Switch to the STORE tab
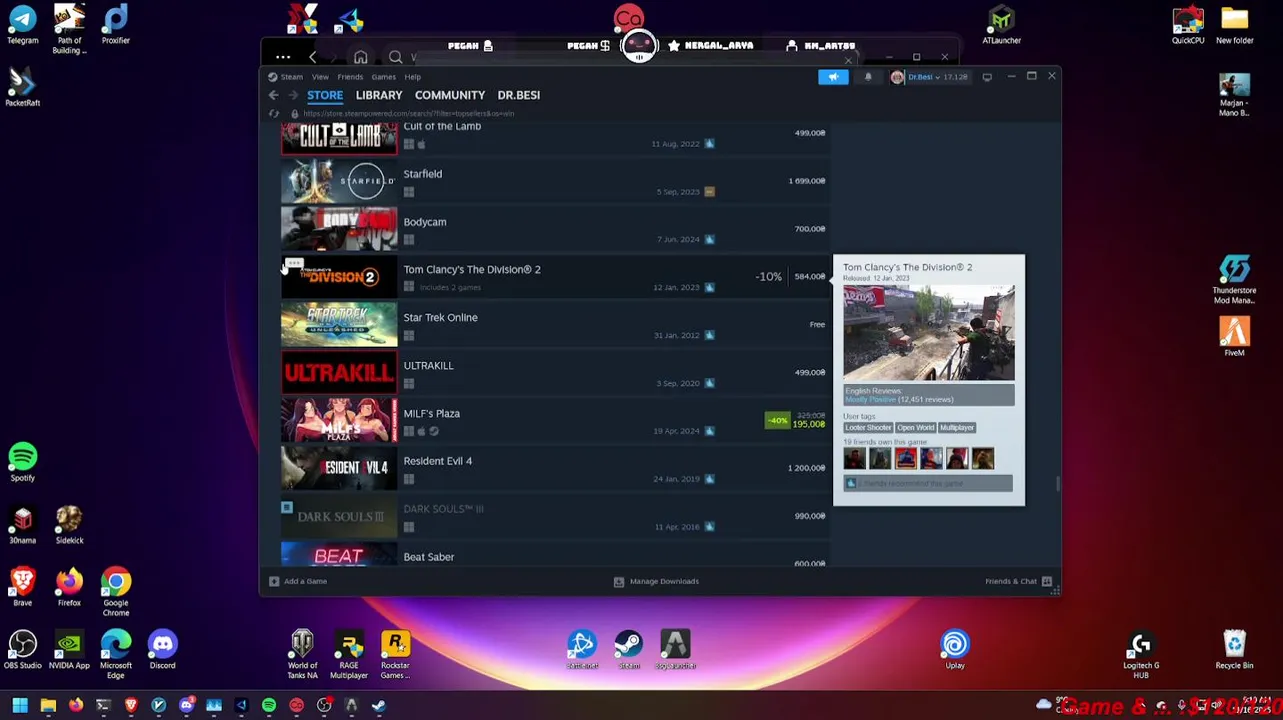Screen dimensions: 1283x720 coord(325,95)
